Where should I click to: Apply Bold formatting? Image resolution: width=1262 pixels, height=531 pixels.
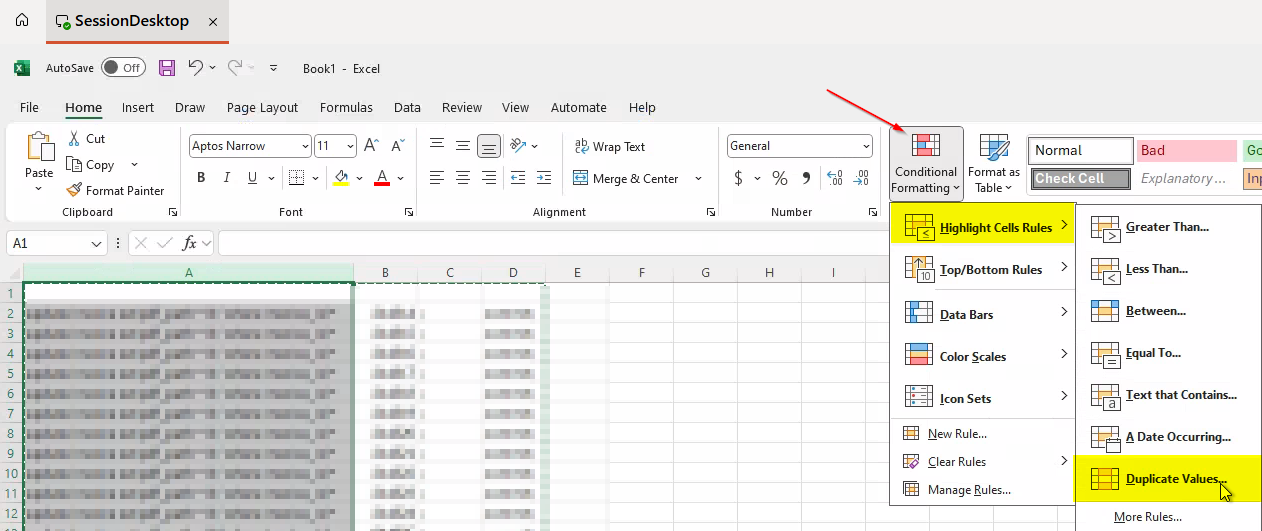click(201, 178)
